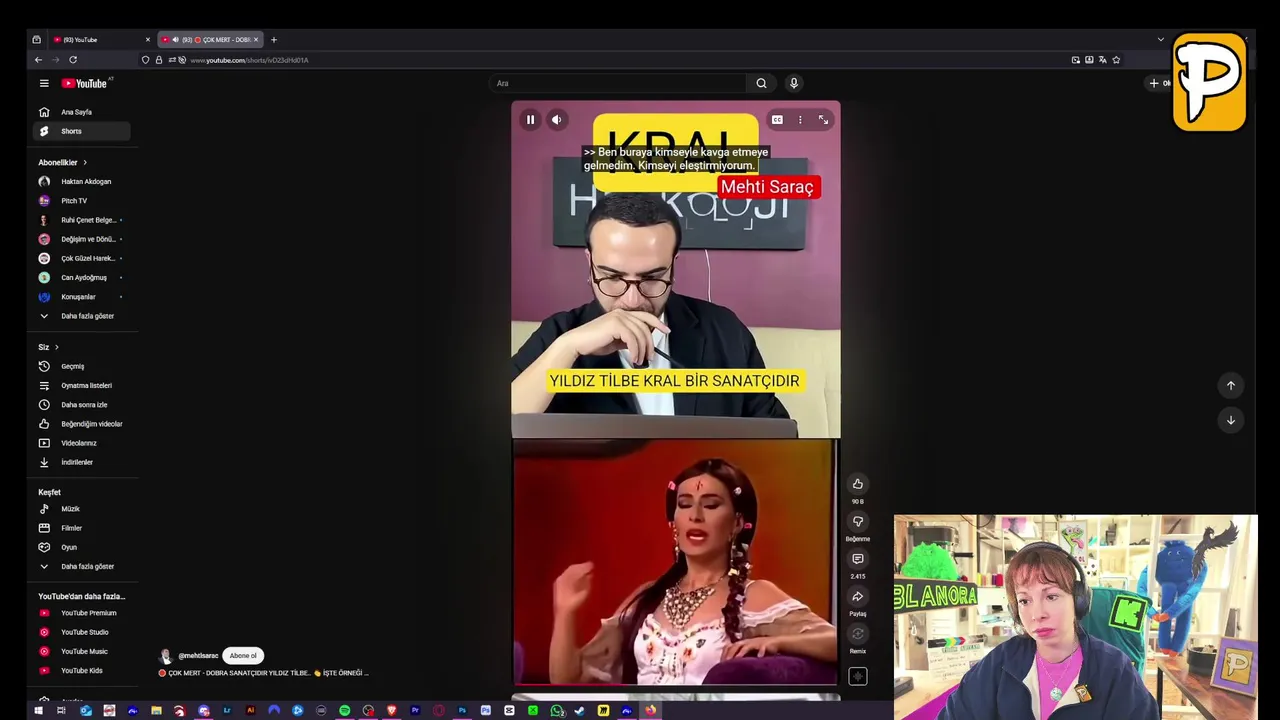Open İndirilenler downloads
The image size is (1280, 720).
(79, 462)
